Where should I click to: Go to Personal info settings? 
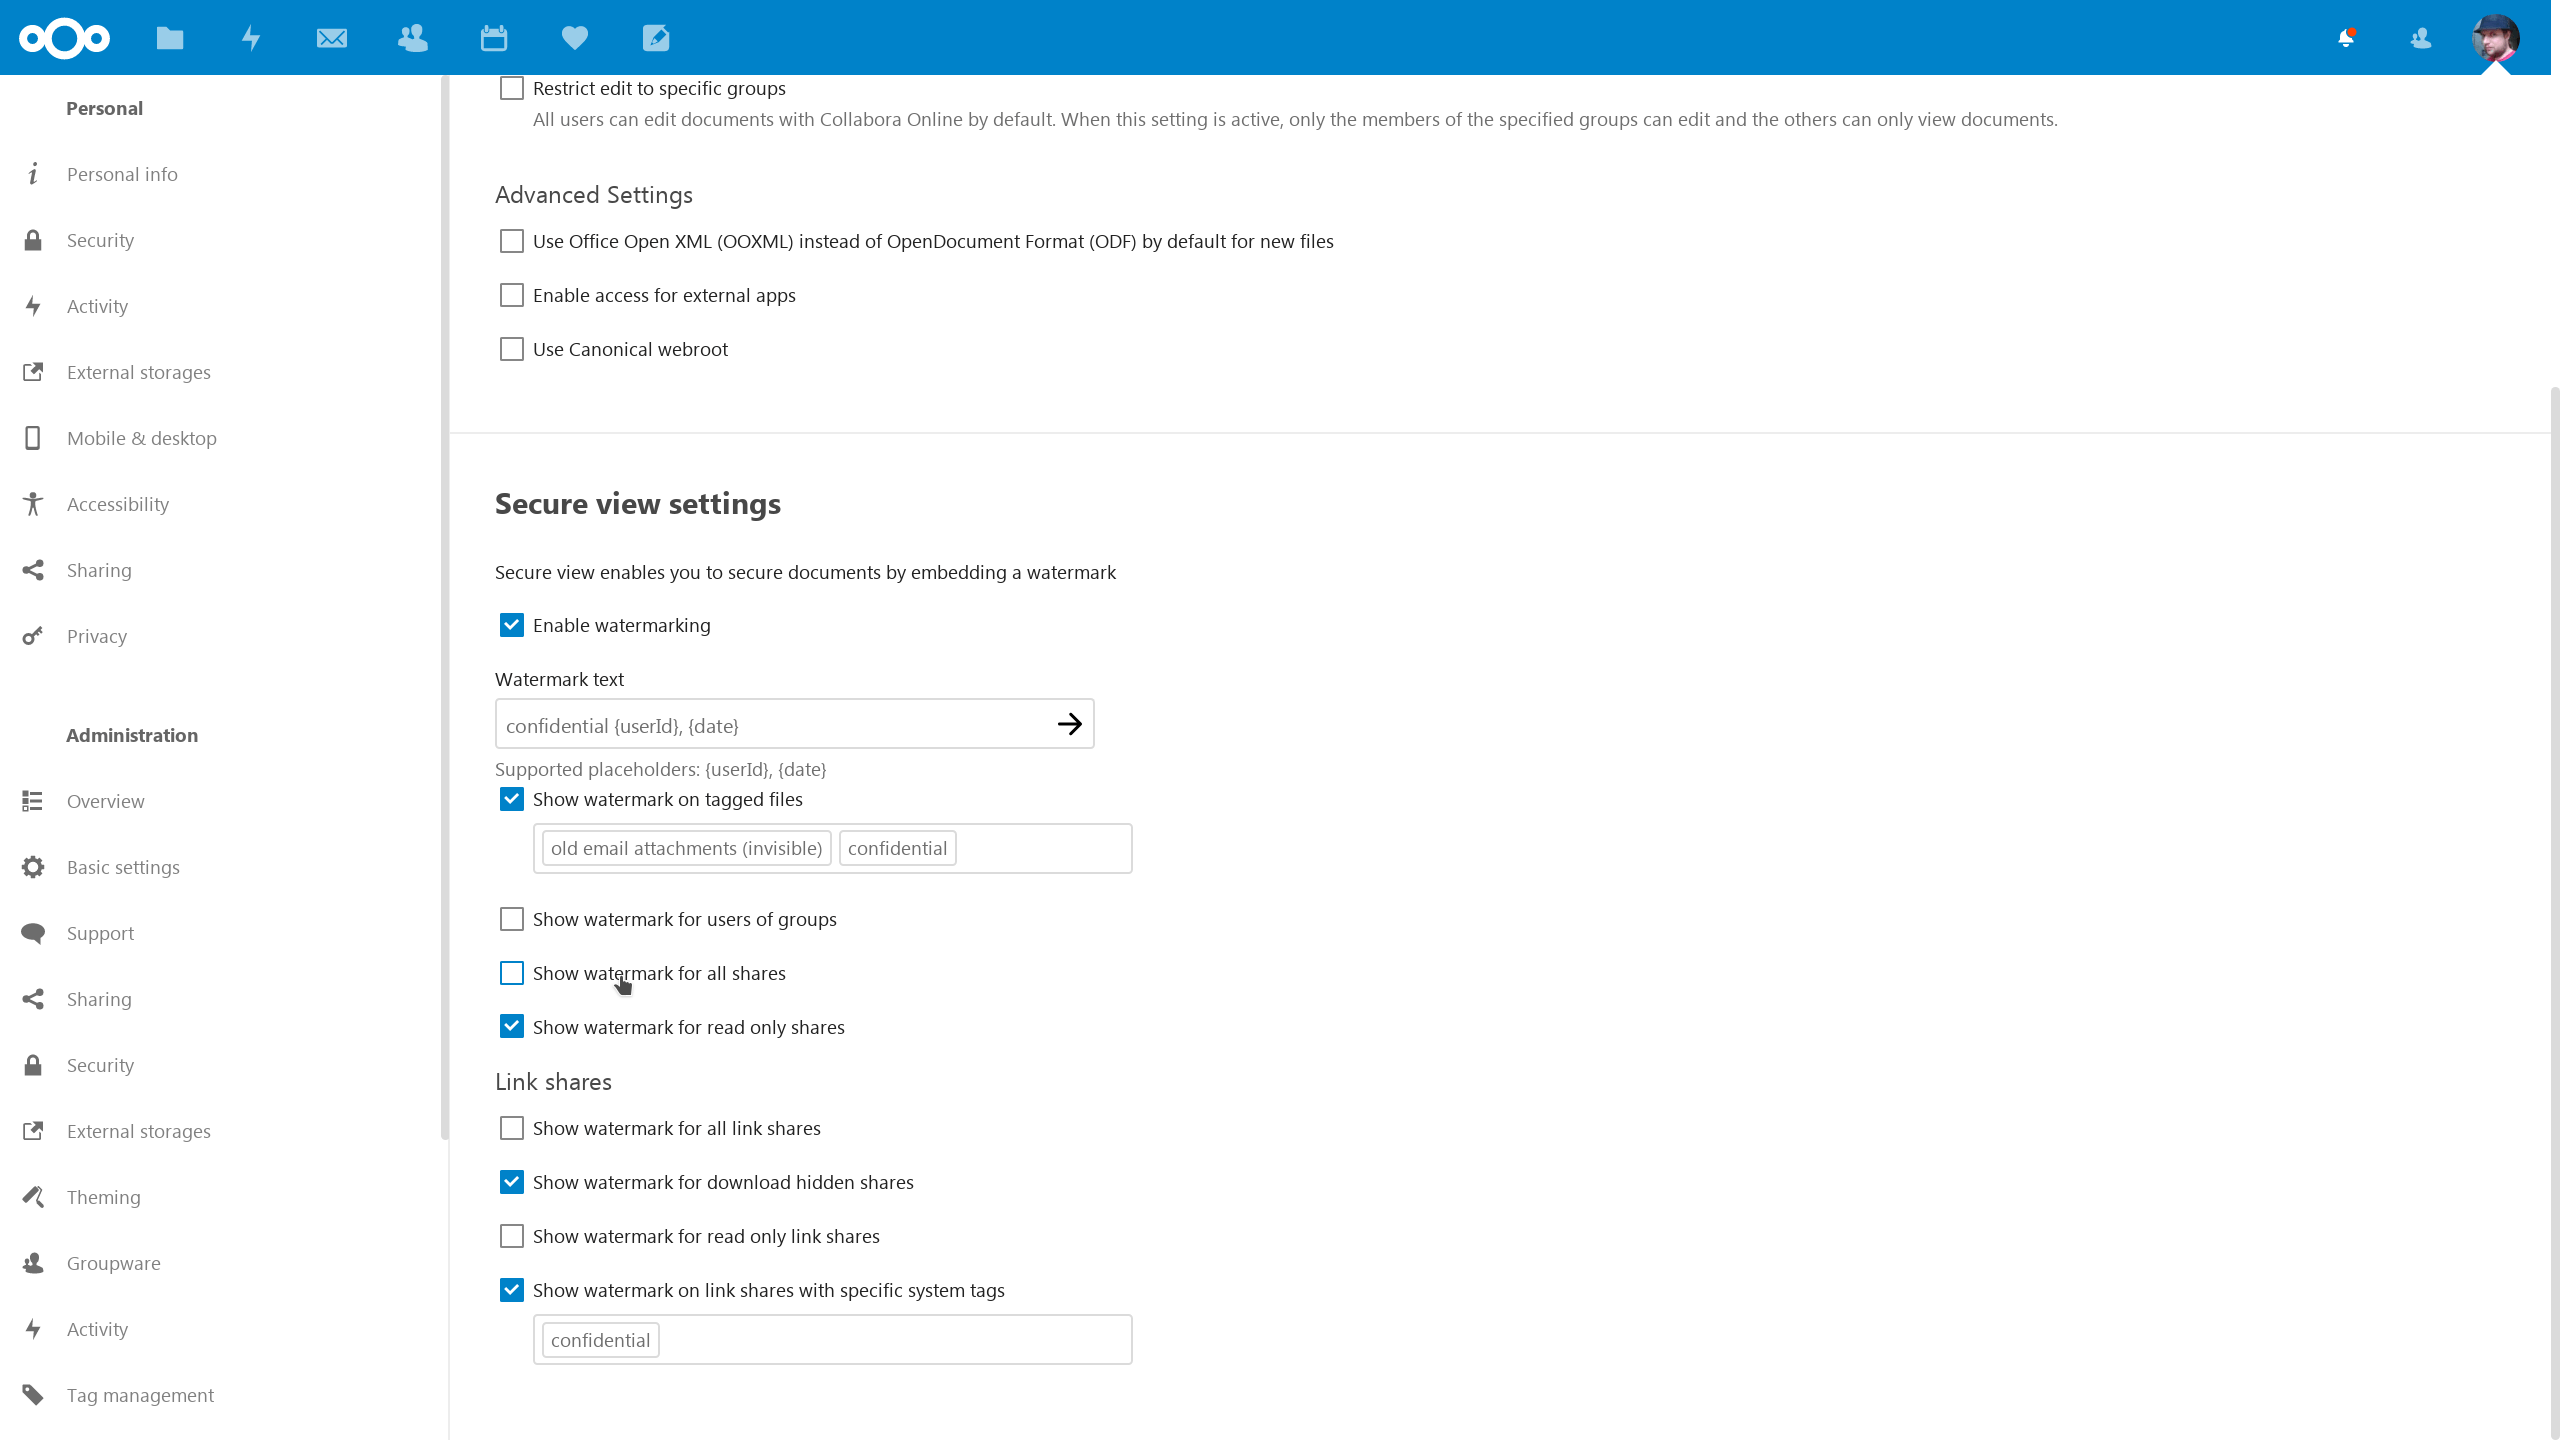pyautogui.click(x=122, y=174)
